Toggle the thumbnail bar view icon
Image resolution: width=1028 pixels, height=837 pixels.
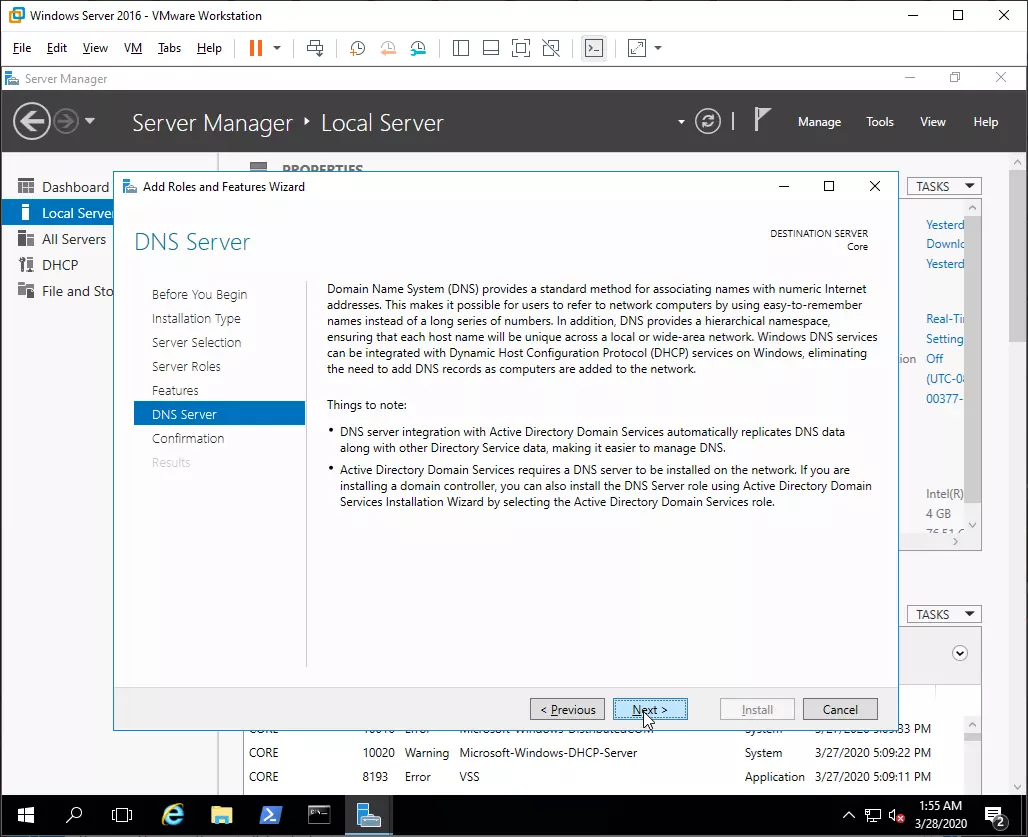coord(491,48)
